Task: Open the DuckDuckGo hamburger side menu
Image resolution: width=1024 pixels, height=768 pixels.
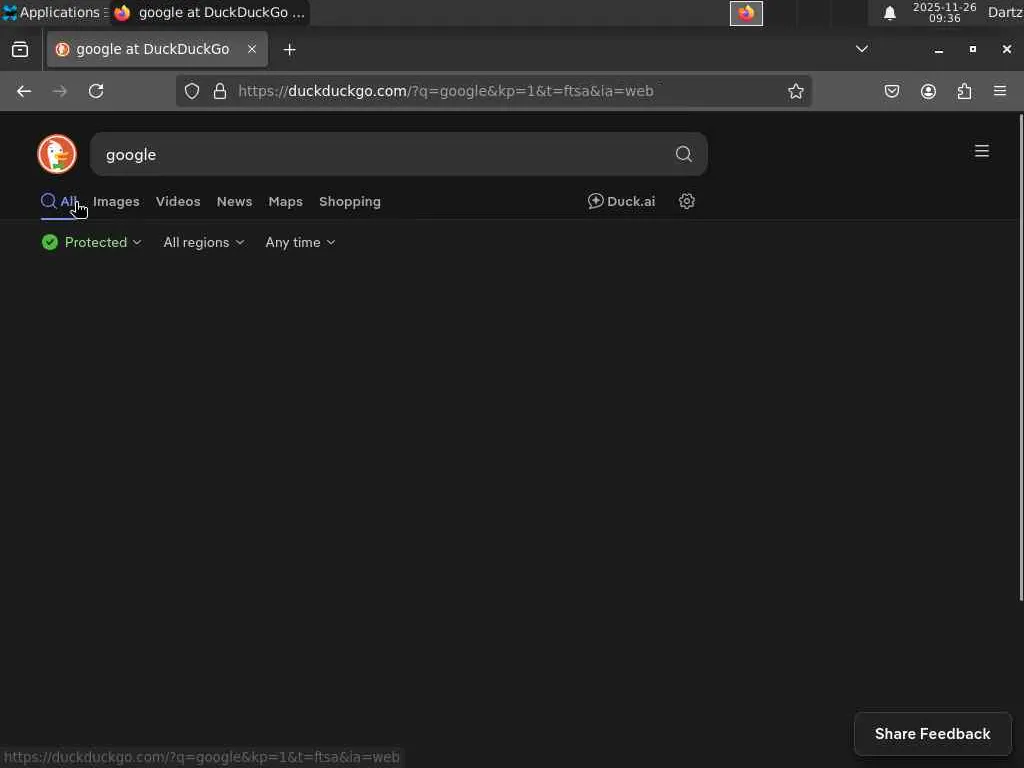Action: pos(982,151)
